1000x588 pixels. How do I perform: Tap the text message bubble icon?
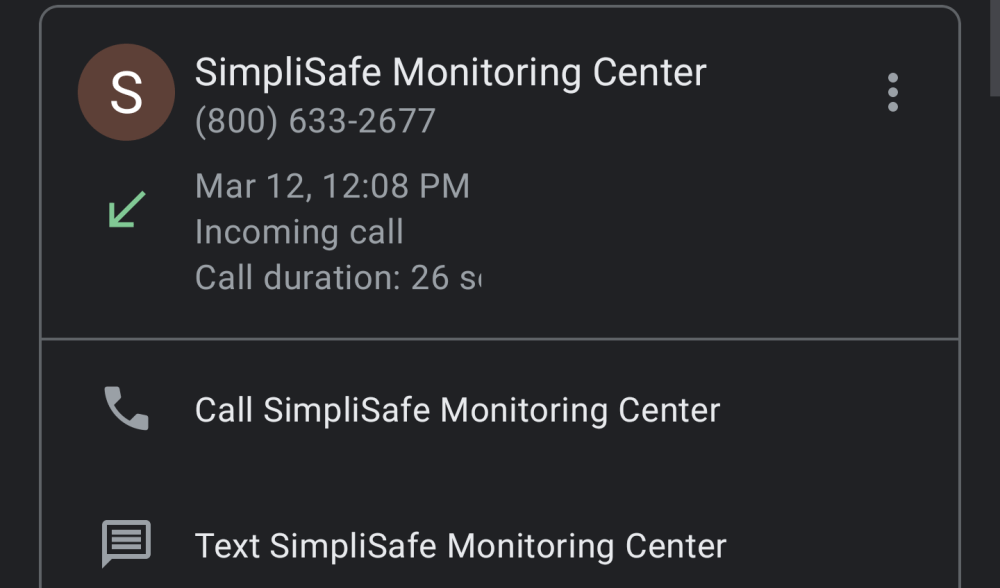[126, 545]
